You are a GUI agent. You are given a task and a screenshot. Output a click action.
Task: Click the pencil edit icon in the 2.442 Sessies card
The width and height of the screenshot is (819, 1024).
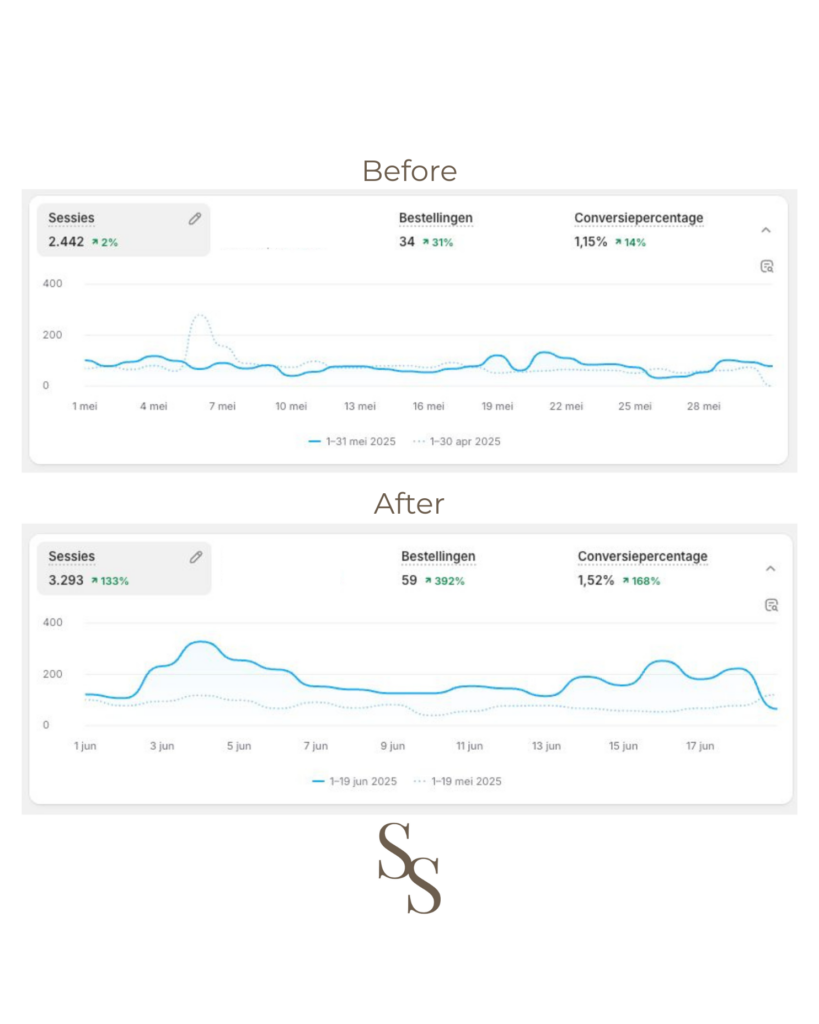195,219
